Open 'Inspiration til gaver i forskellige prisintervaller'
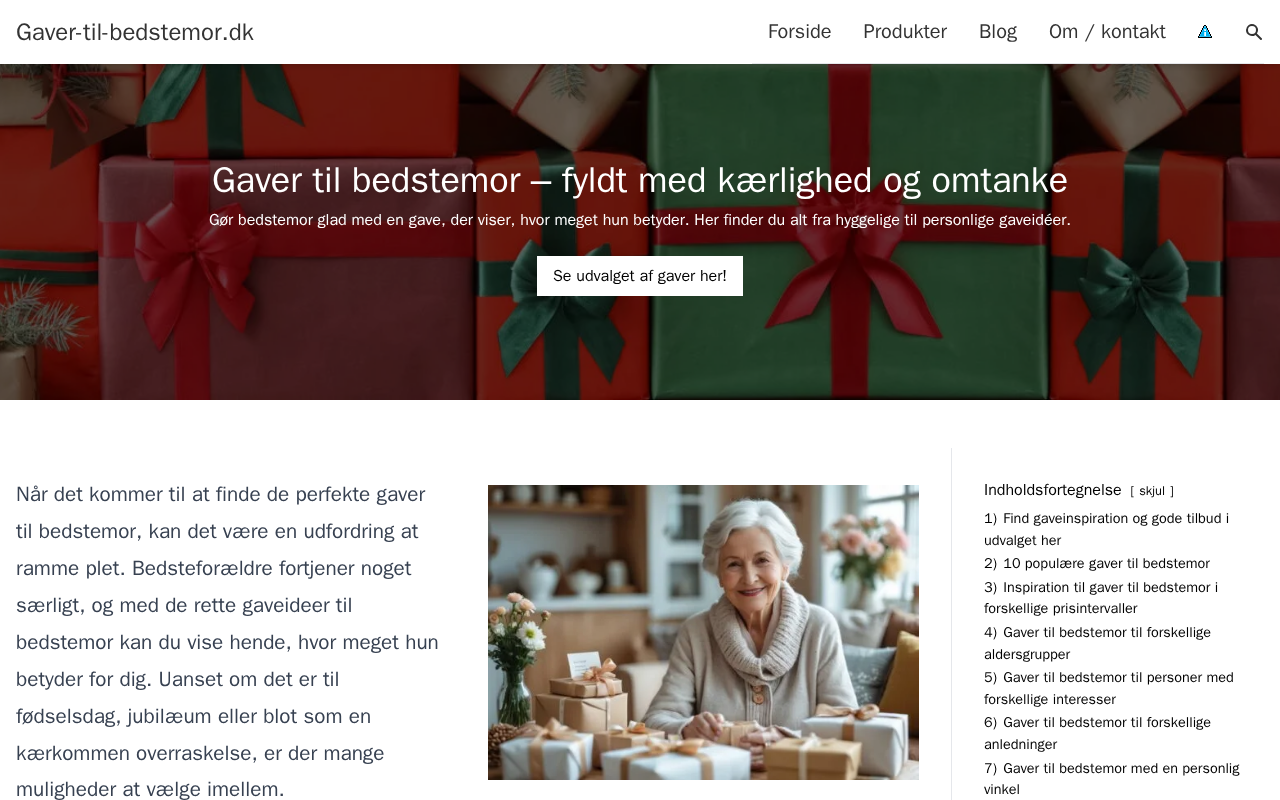This screenshot has width=1280, height=800. pos(1101,598)
